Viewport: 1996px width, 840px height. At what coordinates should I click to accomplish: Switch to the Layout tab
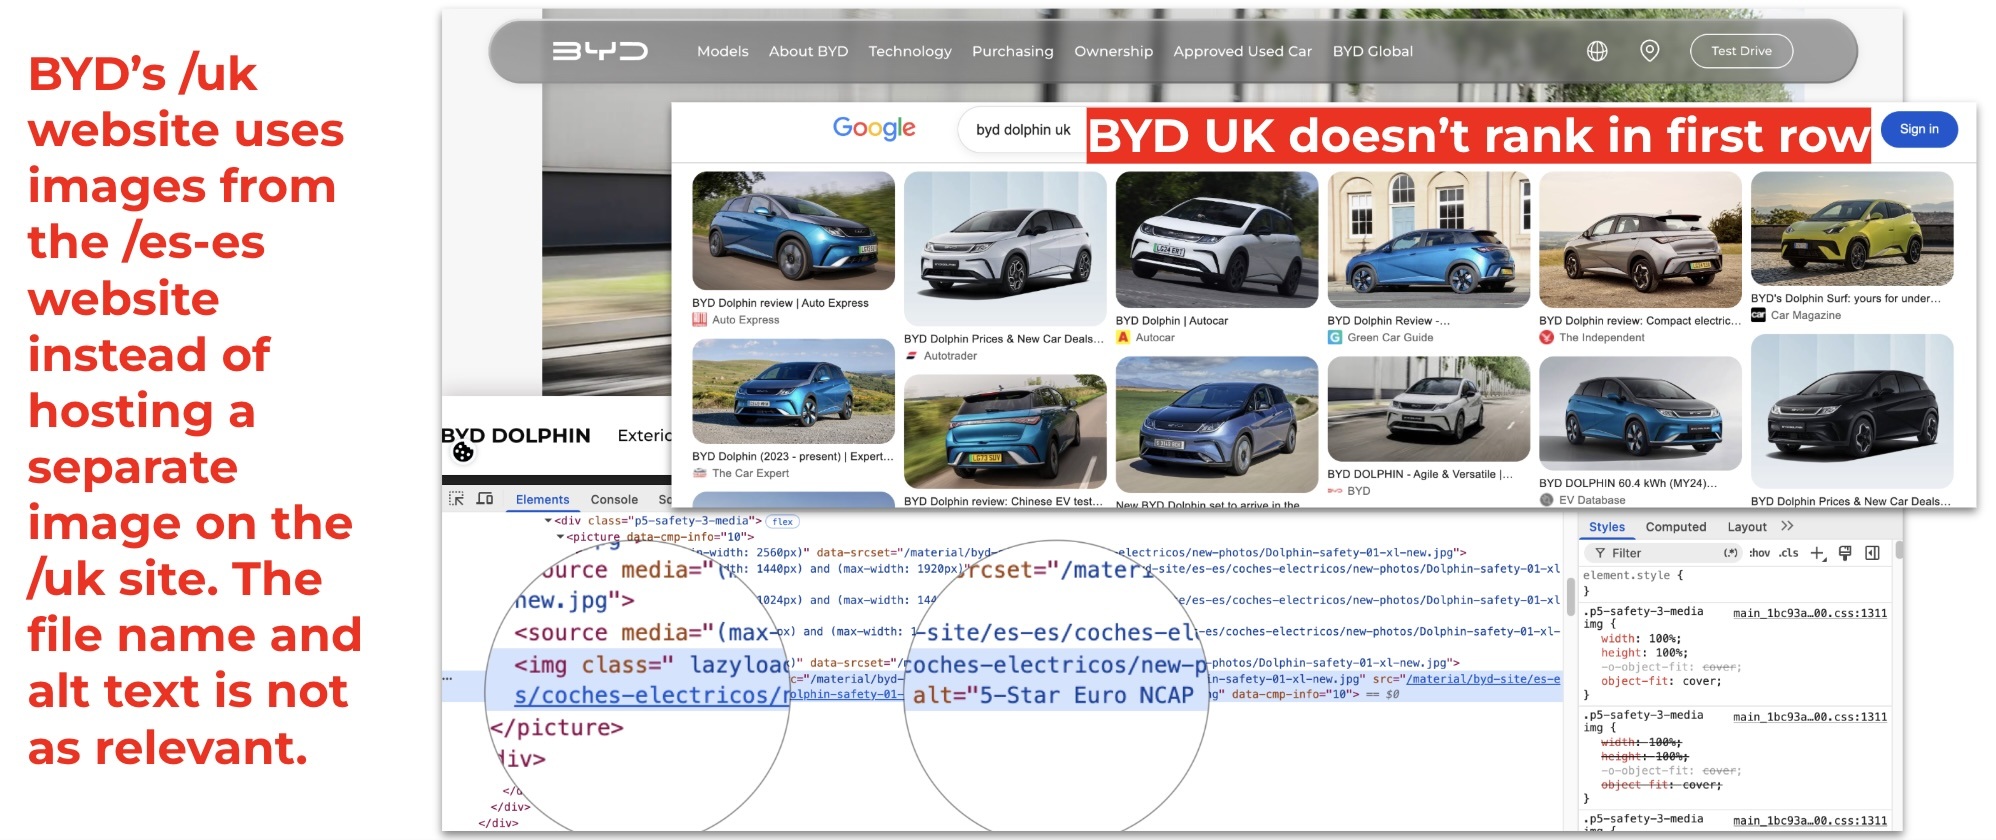[x=1747, y=527]
